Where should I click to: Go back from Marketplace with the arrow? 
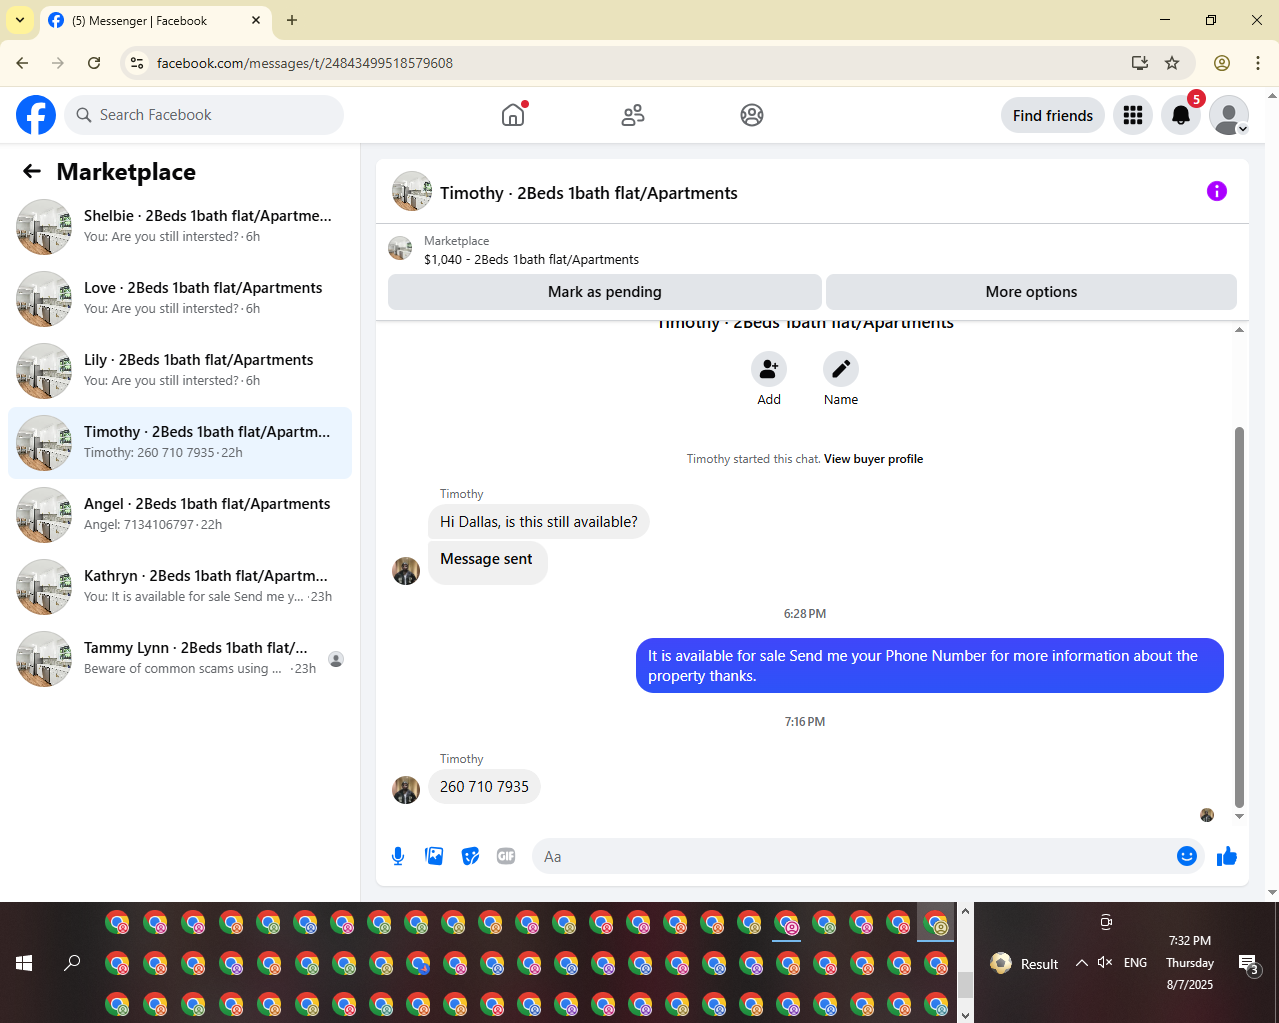[32, 171]
